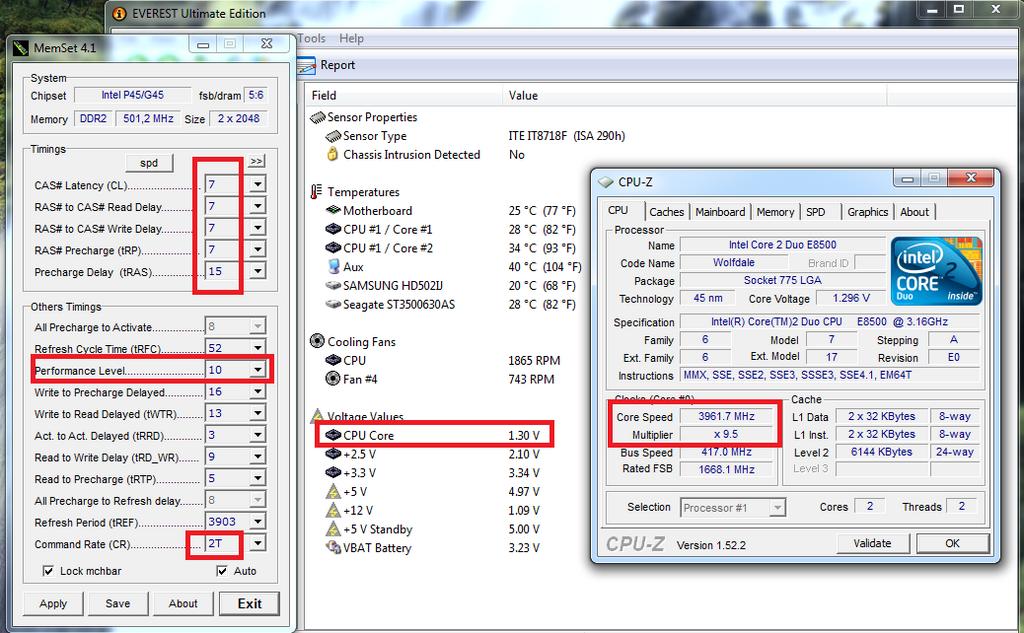This screenshot has width=1024, height=633.
Task: Open the Help menu in EVEREST
Action: coord(351,39)
